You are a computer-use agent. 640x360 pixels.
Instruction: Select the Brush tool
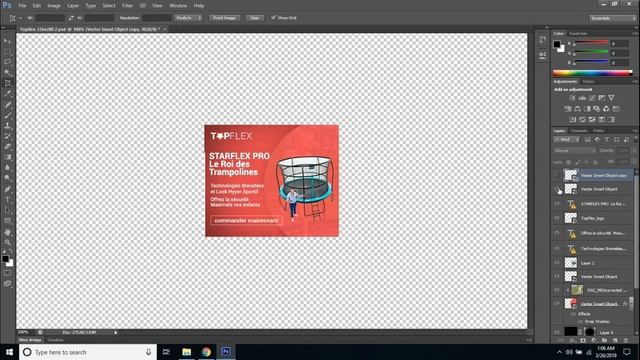(7, 115)
